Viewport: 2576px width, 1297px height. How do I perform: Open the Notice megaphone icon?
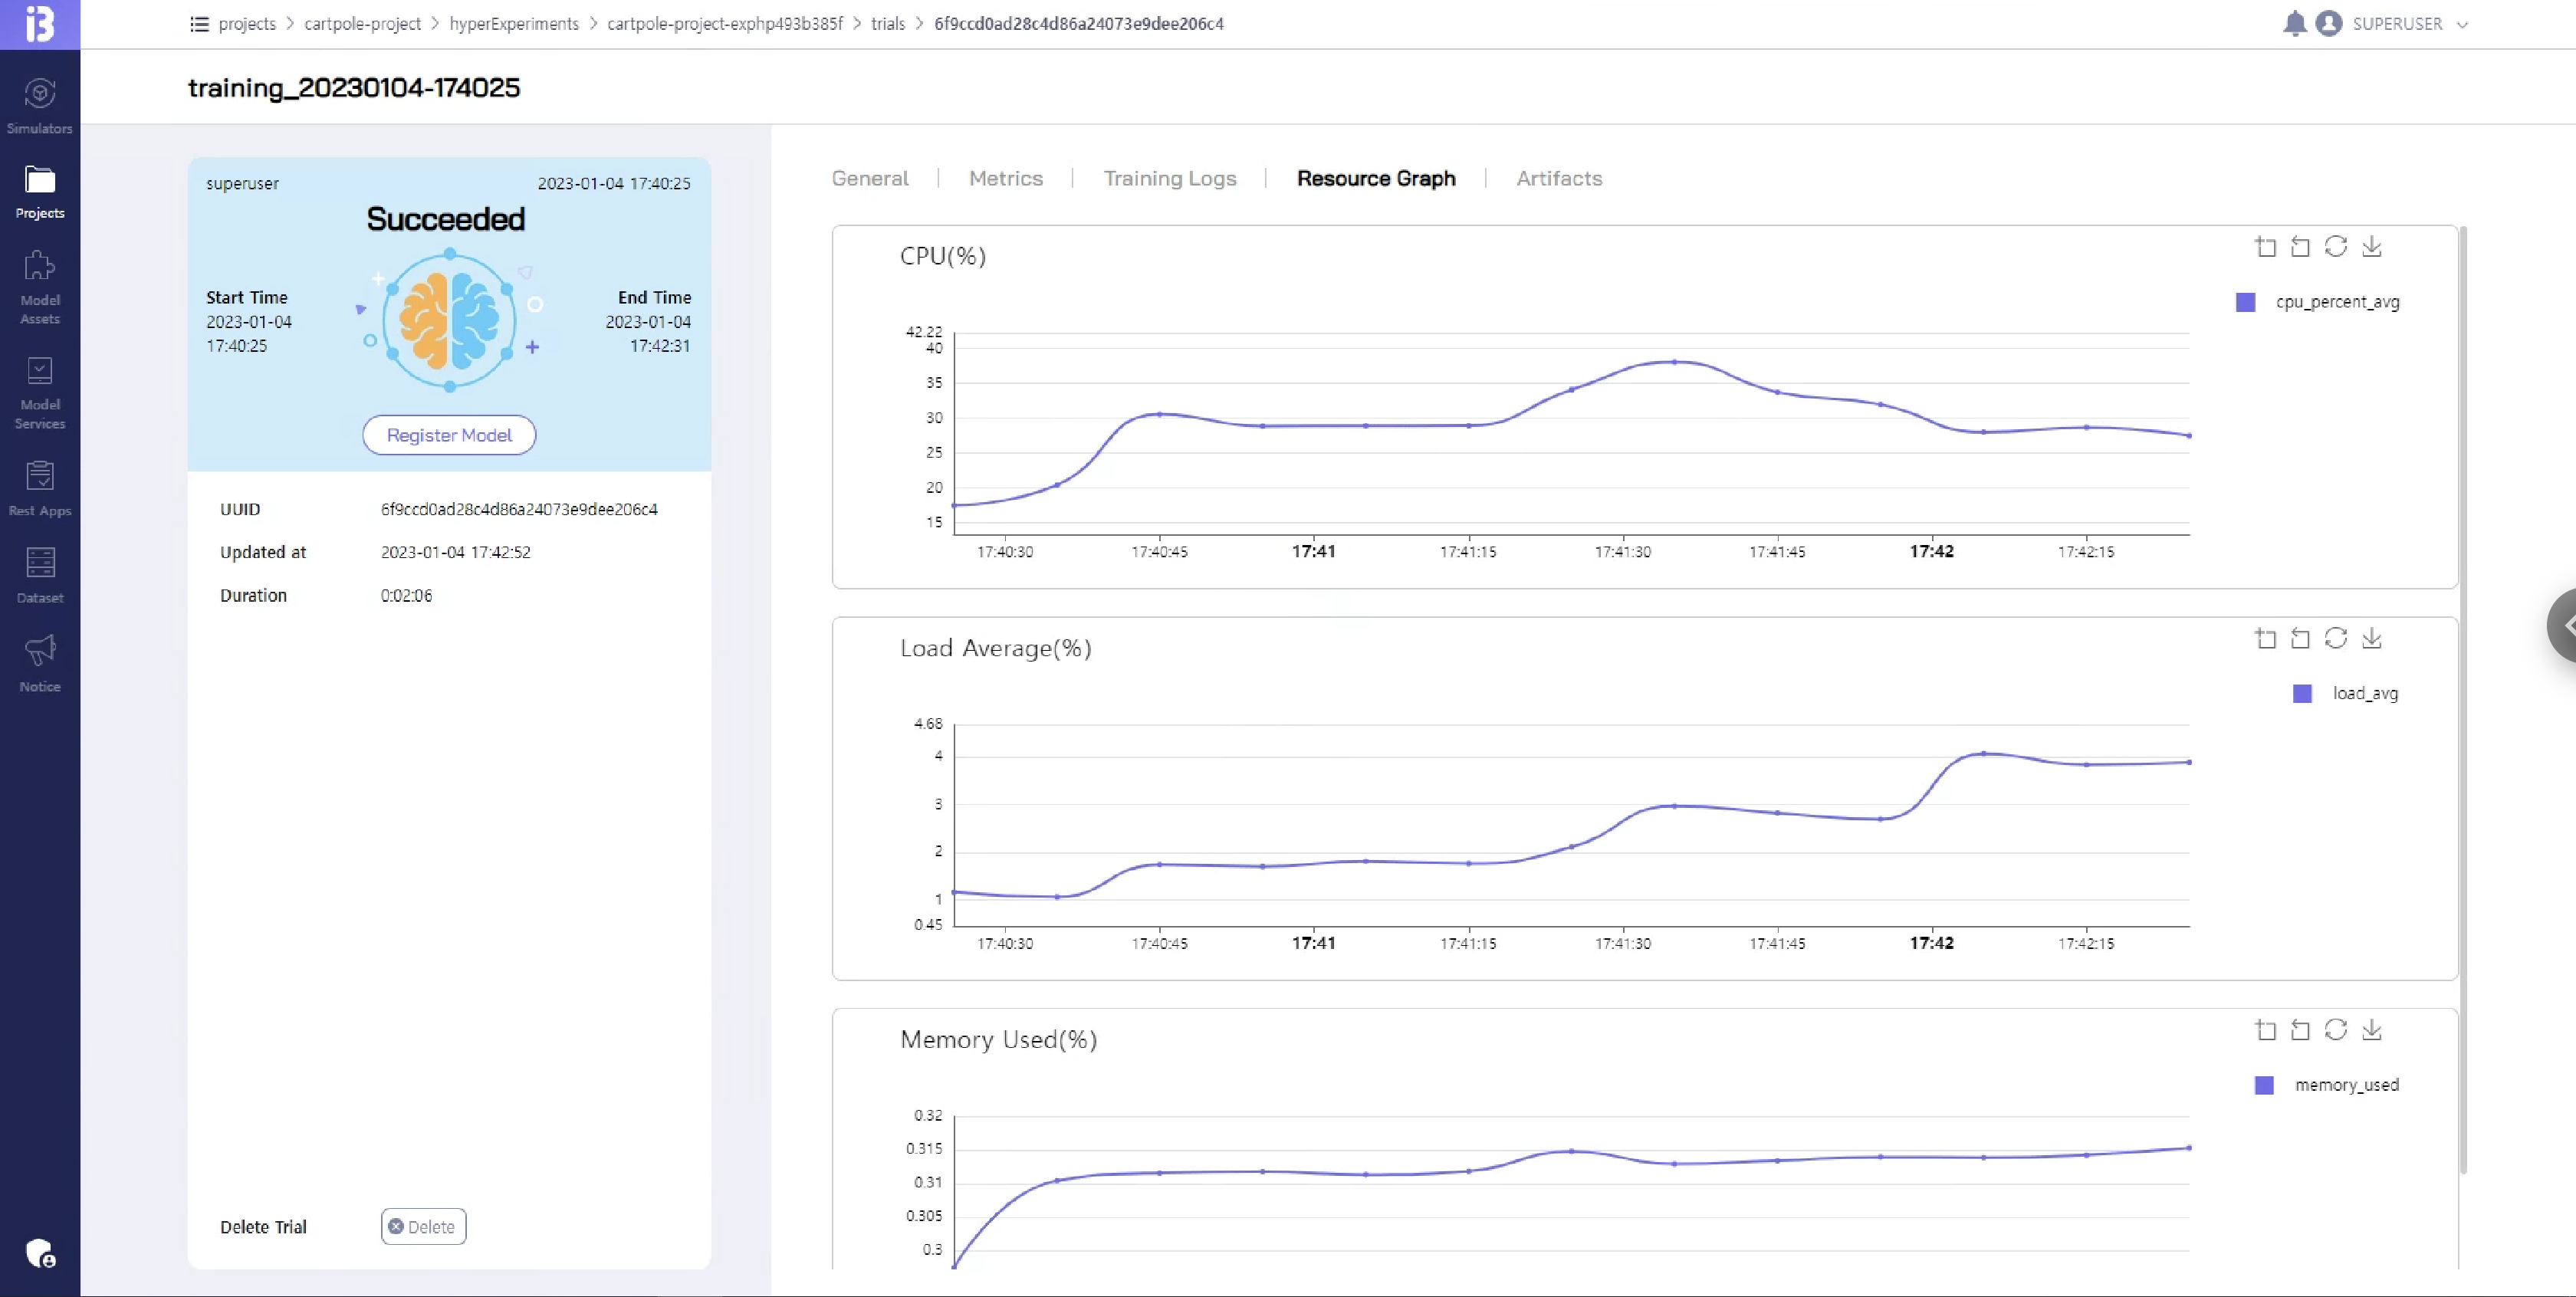(39, 650)
